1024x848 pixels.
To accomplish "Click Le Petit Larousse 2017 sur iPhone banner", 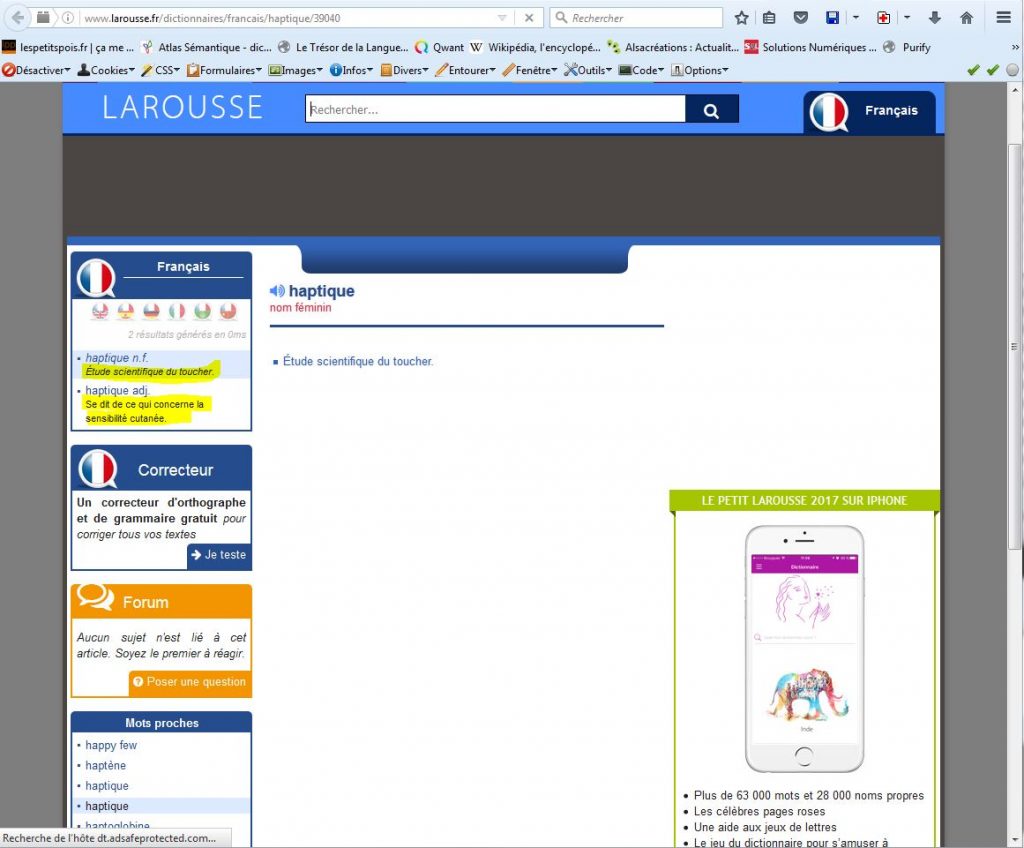I will point(804,501).
